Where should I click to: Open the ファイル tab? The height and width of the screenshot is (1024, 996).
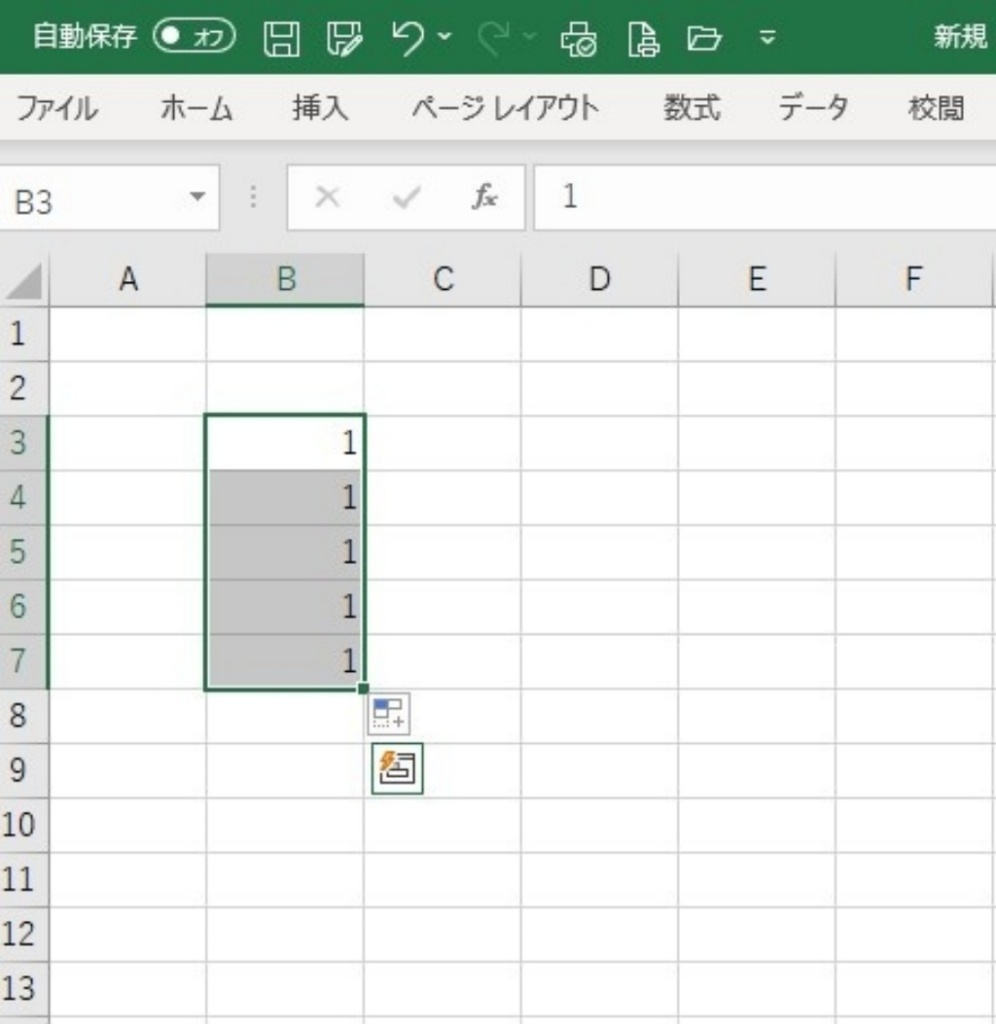pyautogui.click(x=57, y=108)
